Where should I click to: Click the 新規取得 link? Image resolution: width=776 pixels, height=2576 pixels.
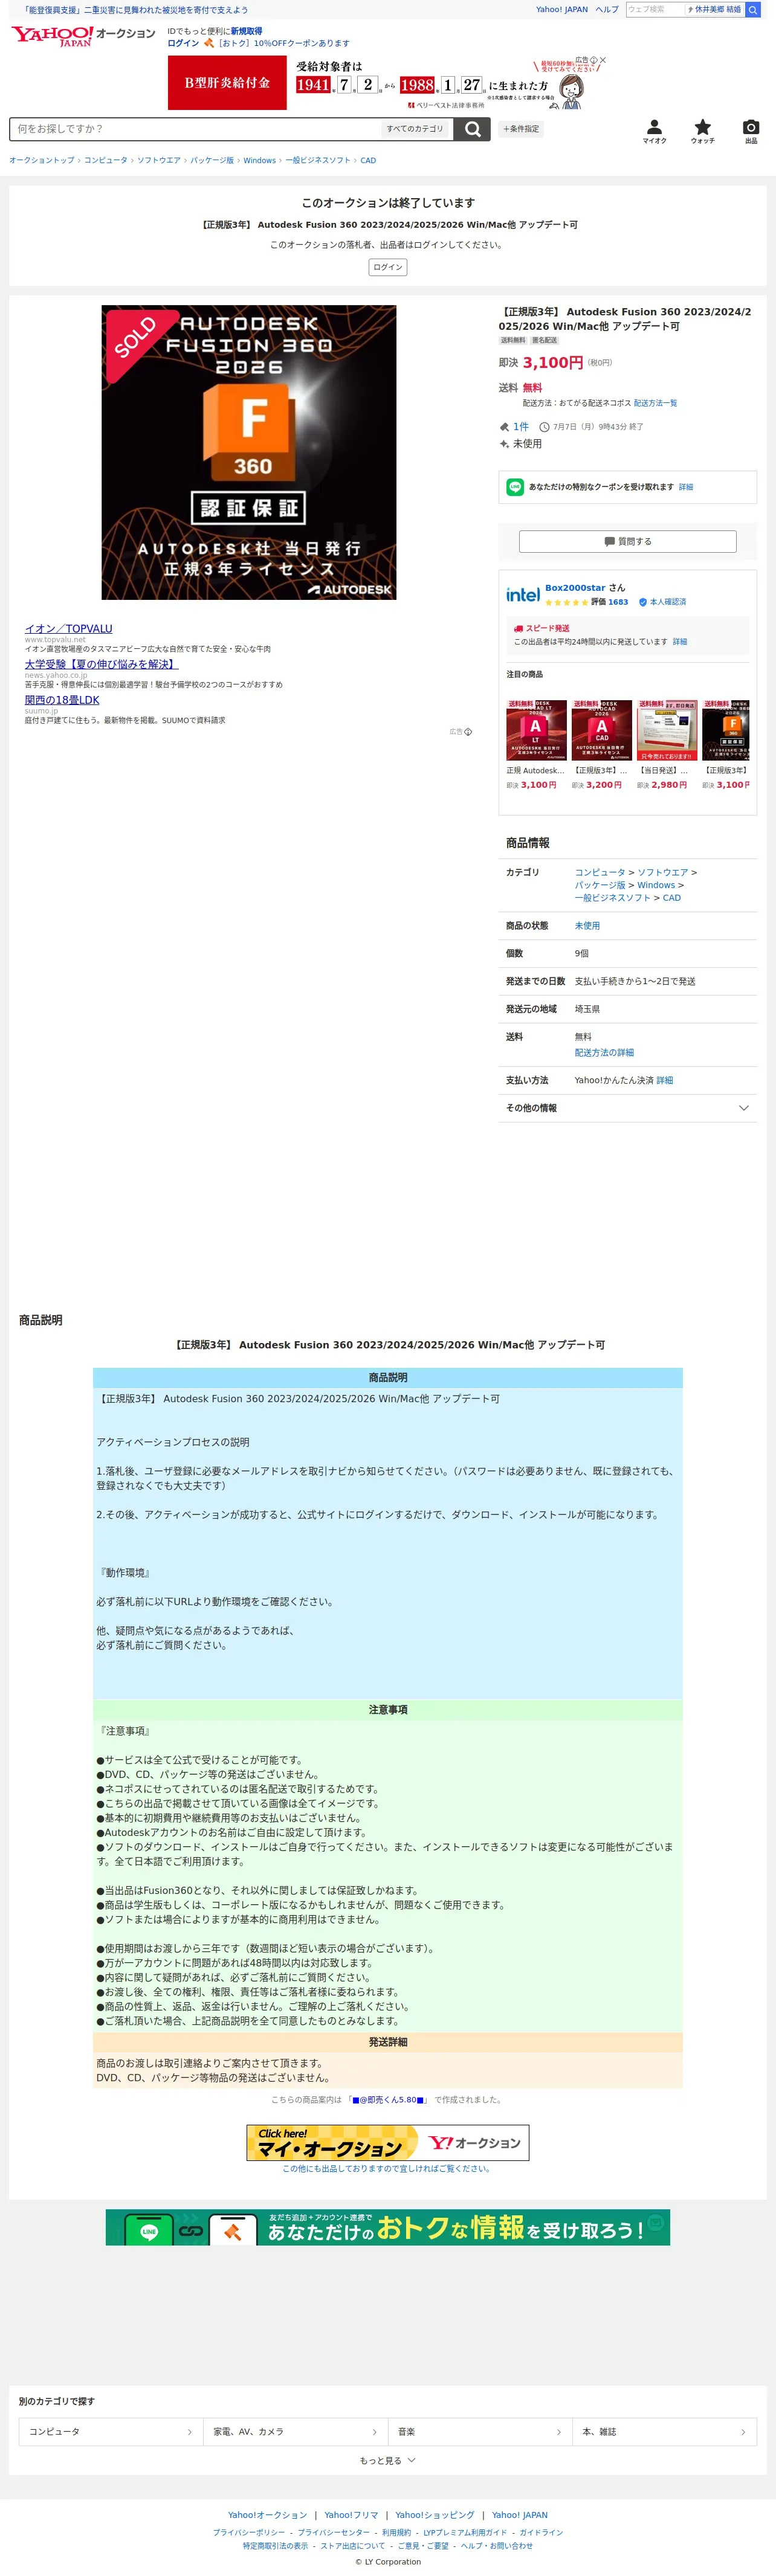point(246,31)
